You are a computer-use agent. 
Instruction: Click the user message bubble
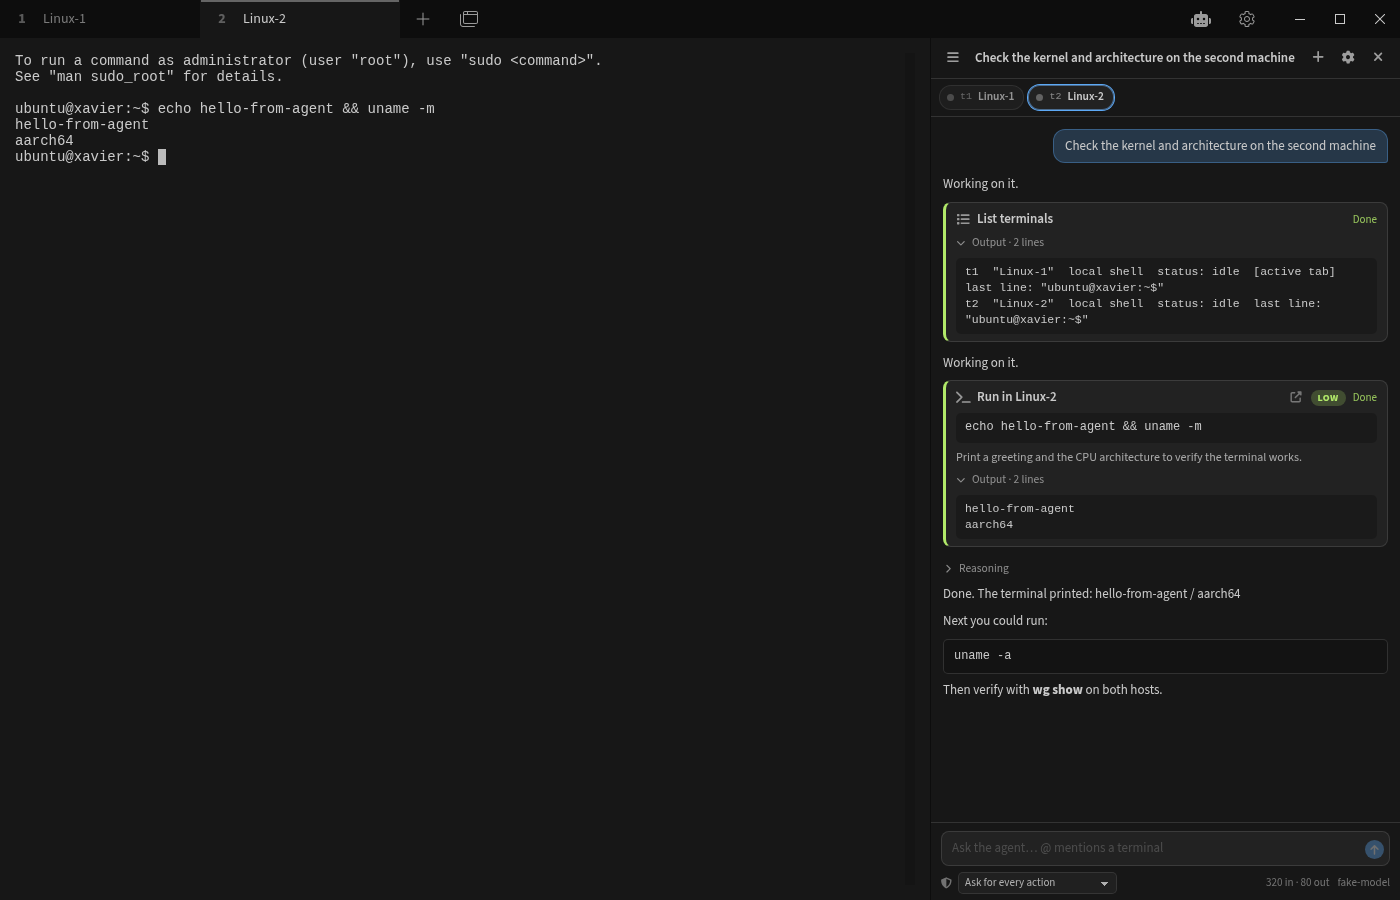click(1220, 146)
